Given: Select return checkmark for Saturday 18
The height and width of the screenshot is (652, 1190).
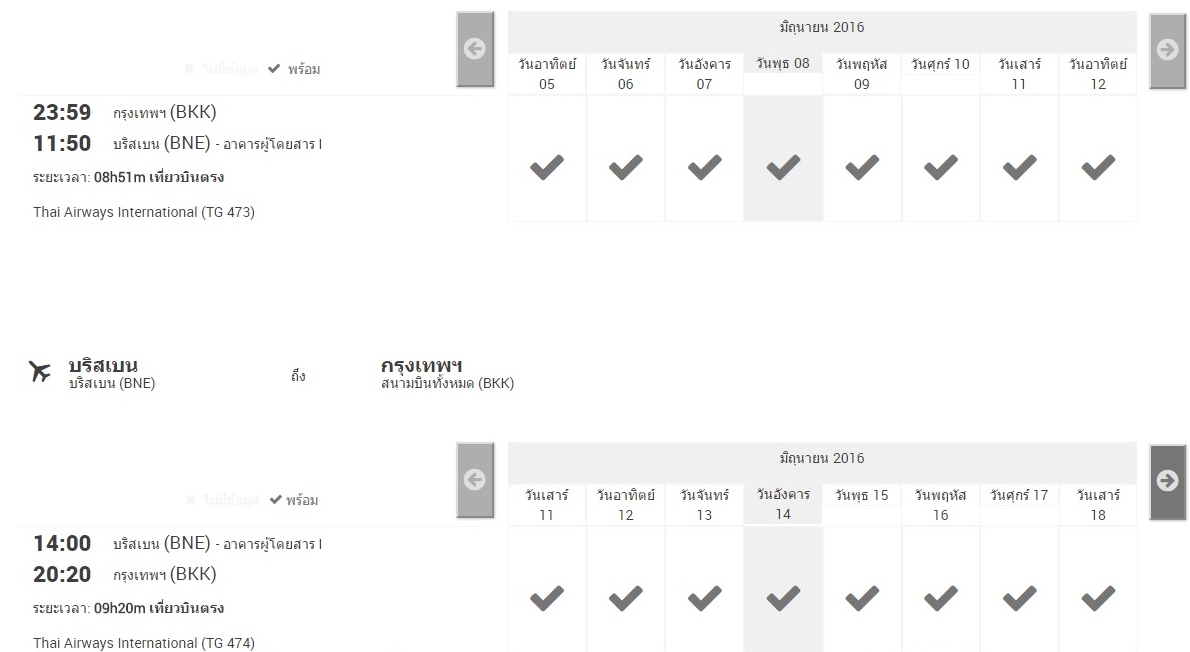Looking at the screenshot, I should (x=1098, y=598).
